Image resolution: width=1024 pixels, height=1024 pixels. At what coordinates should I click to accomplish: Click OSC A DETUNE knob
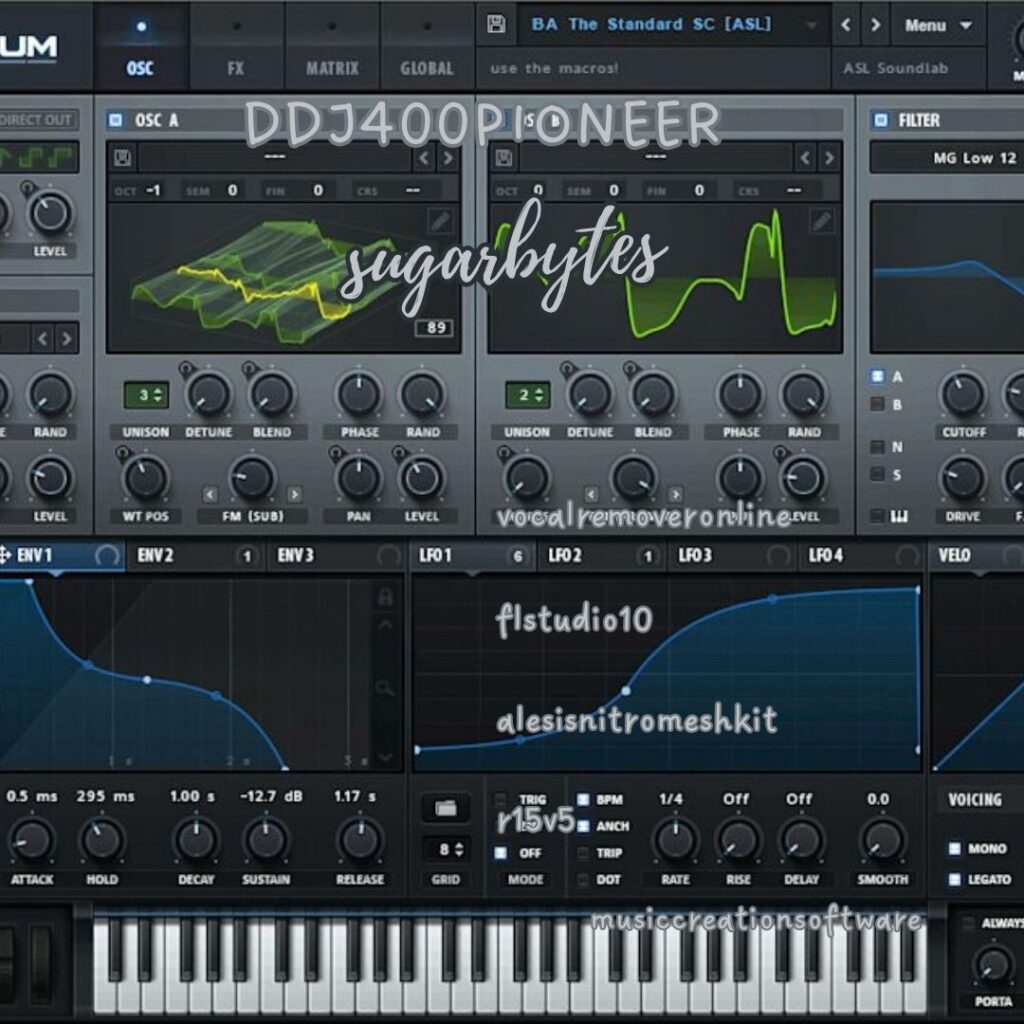208,394
